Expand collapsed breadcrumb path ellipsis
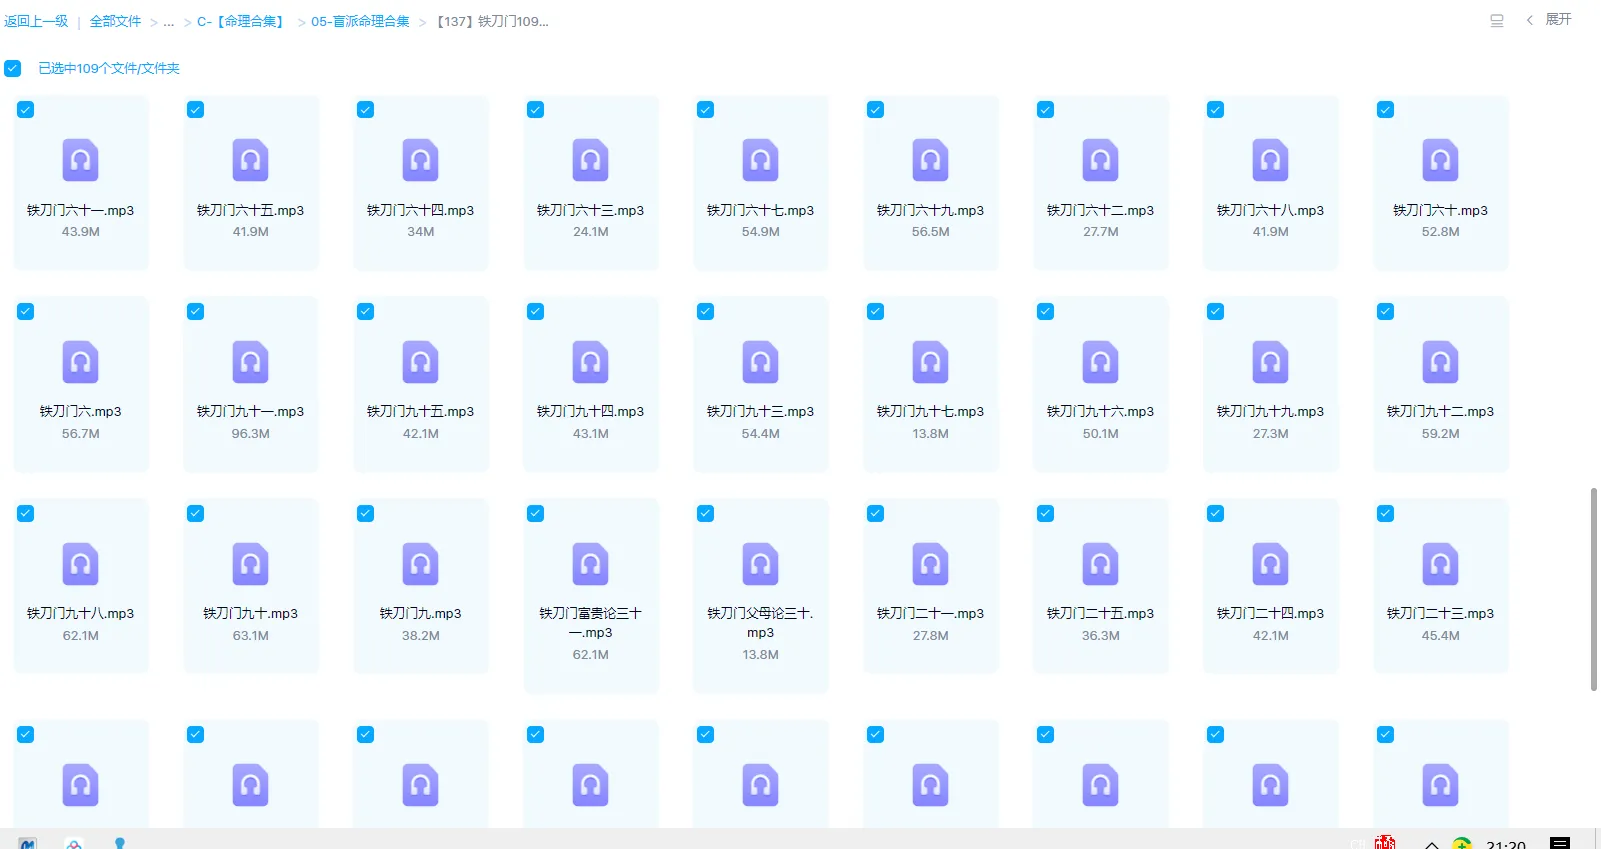This screenshot has height=849, width=1601. pyautogui.click(x=169, y=21)
